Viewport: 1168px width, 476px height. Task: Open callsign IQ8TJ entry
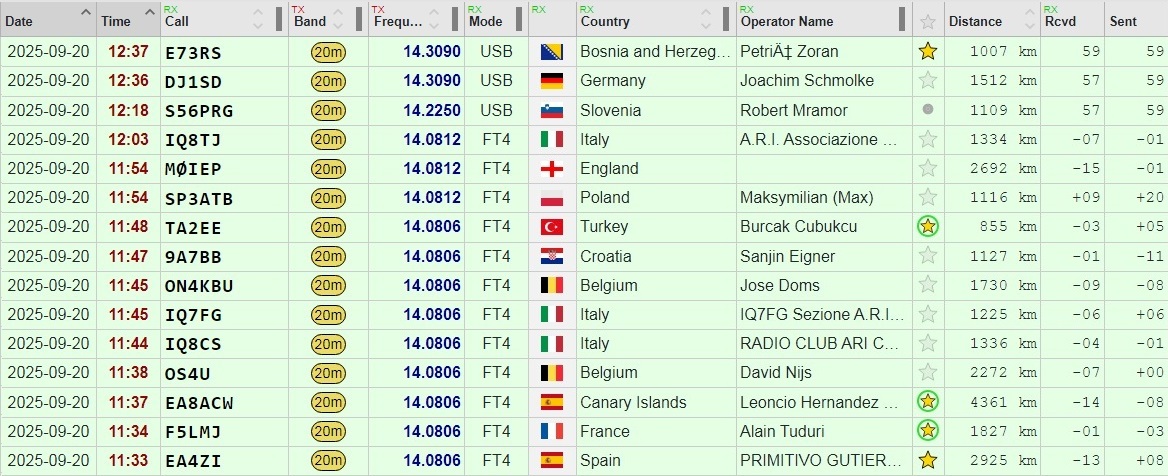coord(192,139)
